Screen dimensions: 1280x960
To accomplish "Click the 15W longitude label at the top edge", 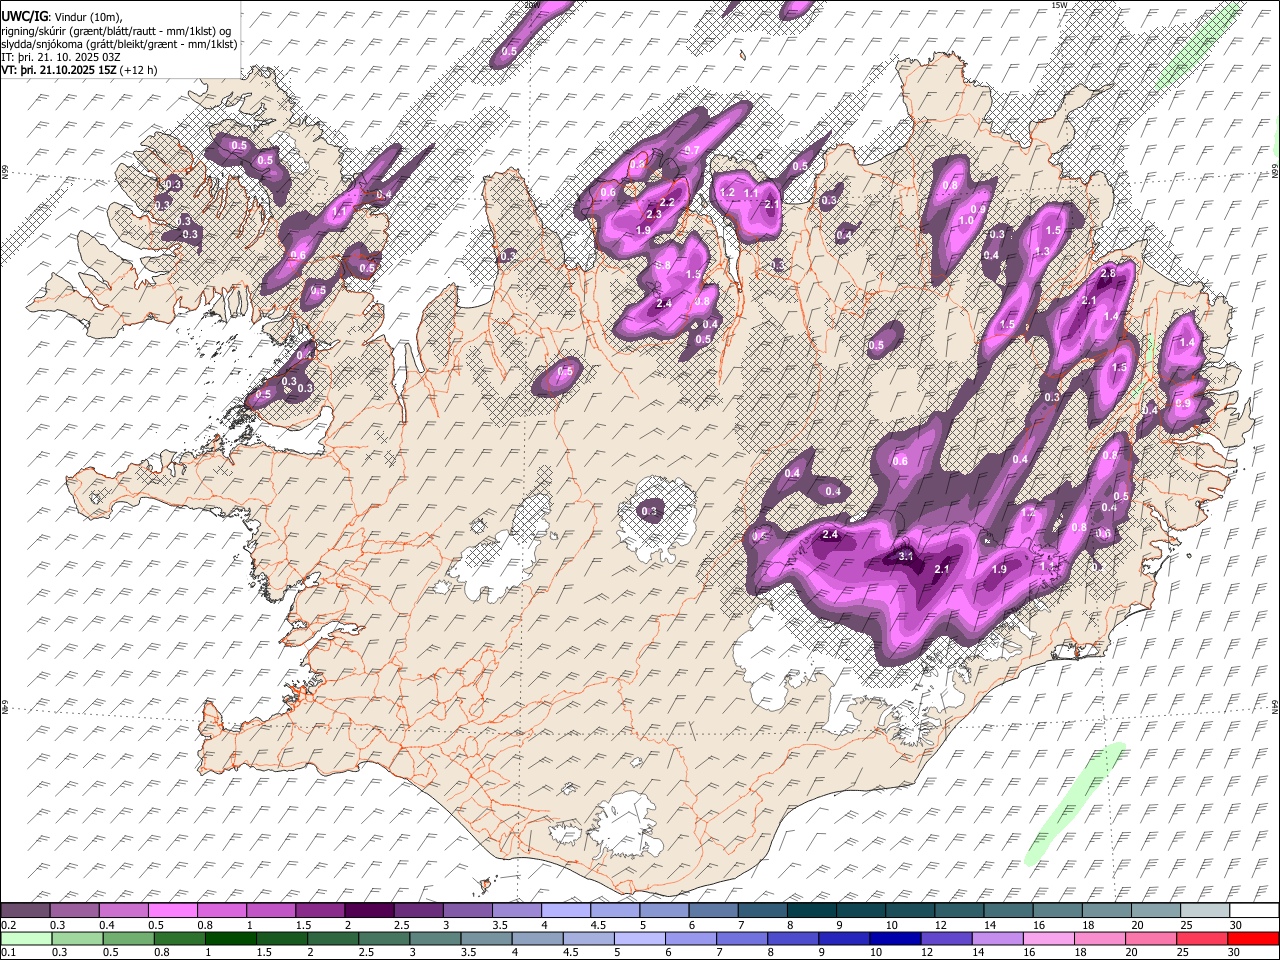I will [x=1059, y=5].
